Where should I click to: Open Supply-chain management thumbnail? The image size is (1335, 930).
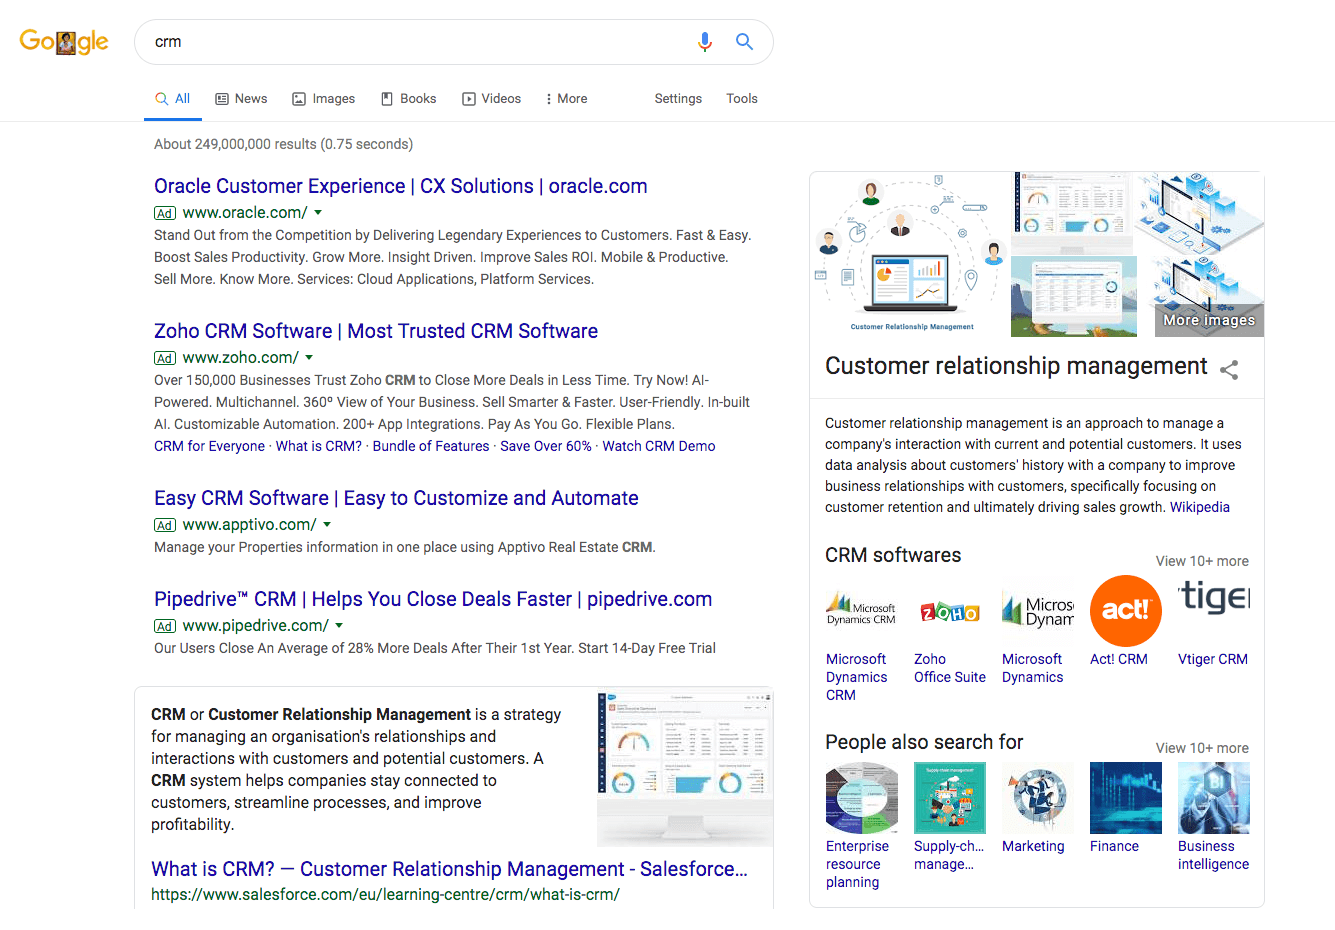949,797
